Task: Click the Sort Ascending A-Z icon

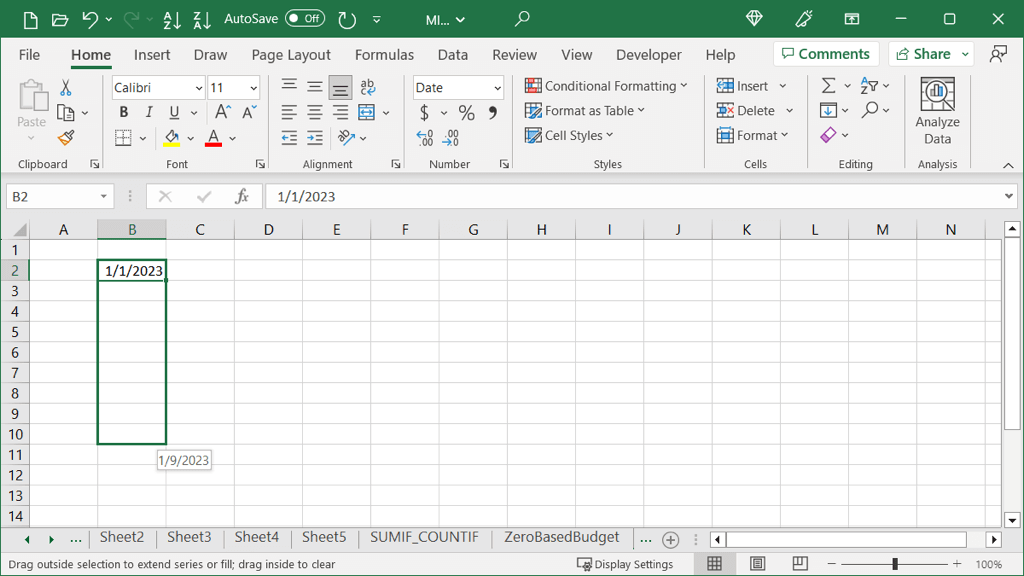Action: tap(171, 19)
